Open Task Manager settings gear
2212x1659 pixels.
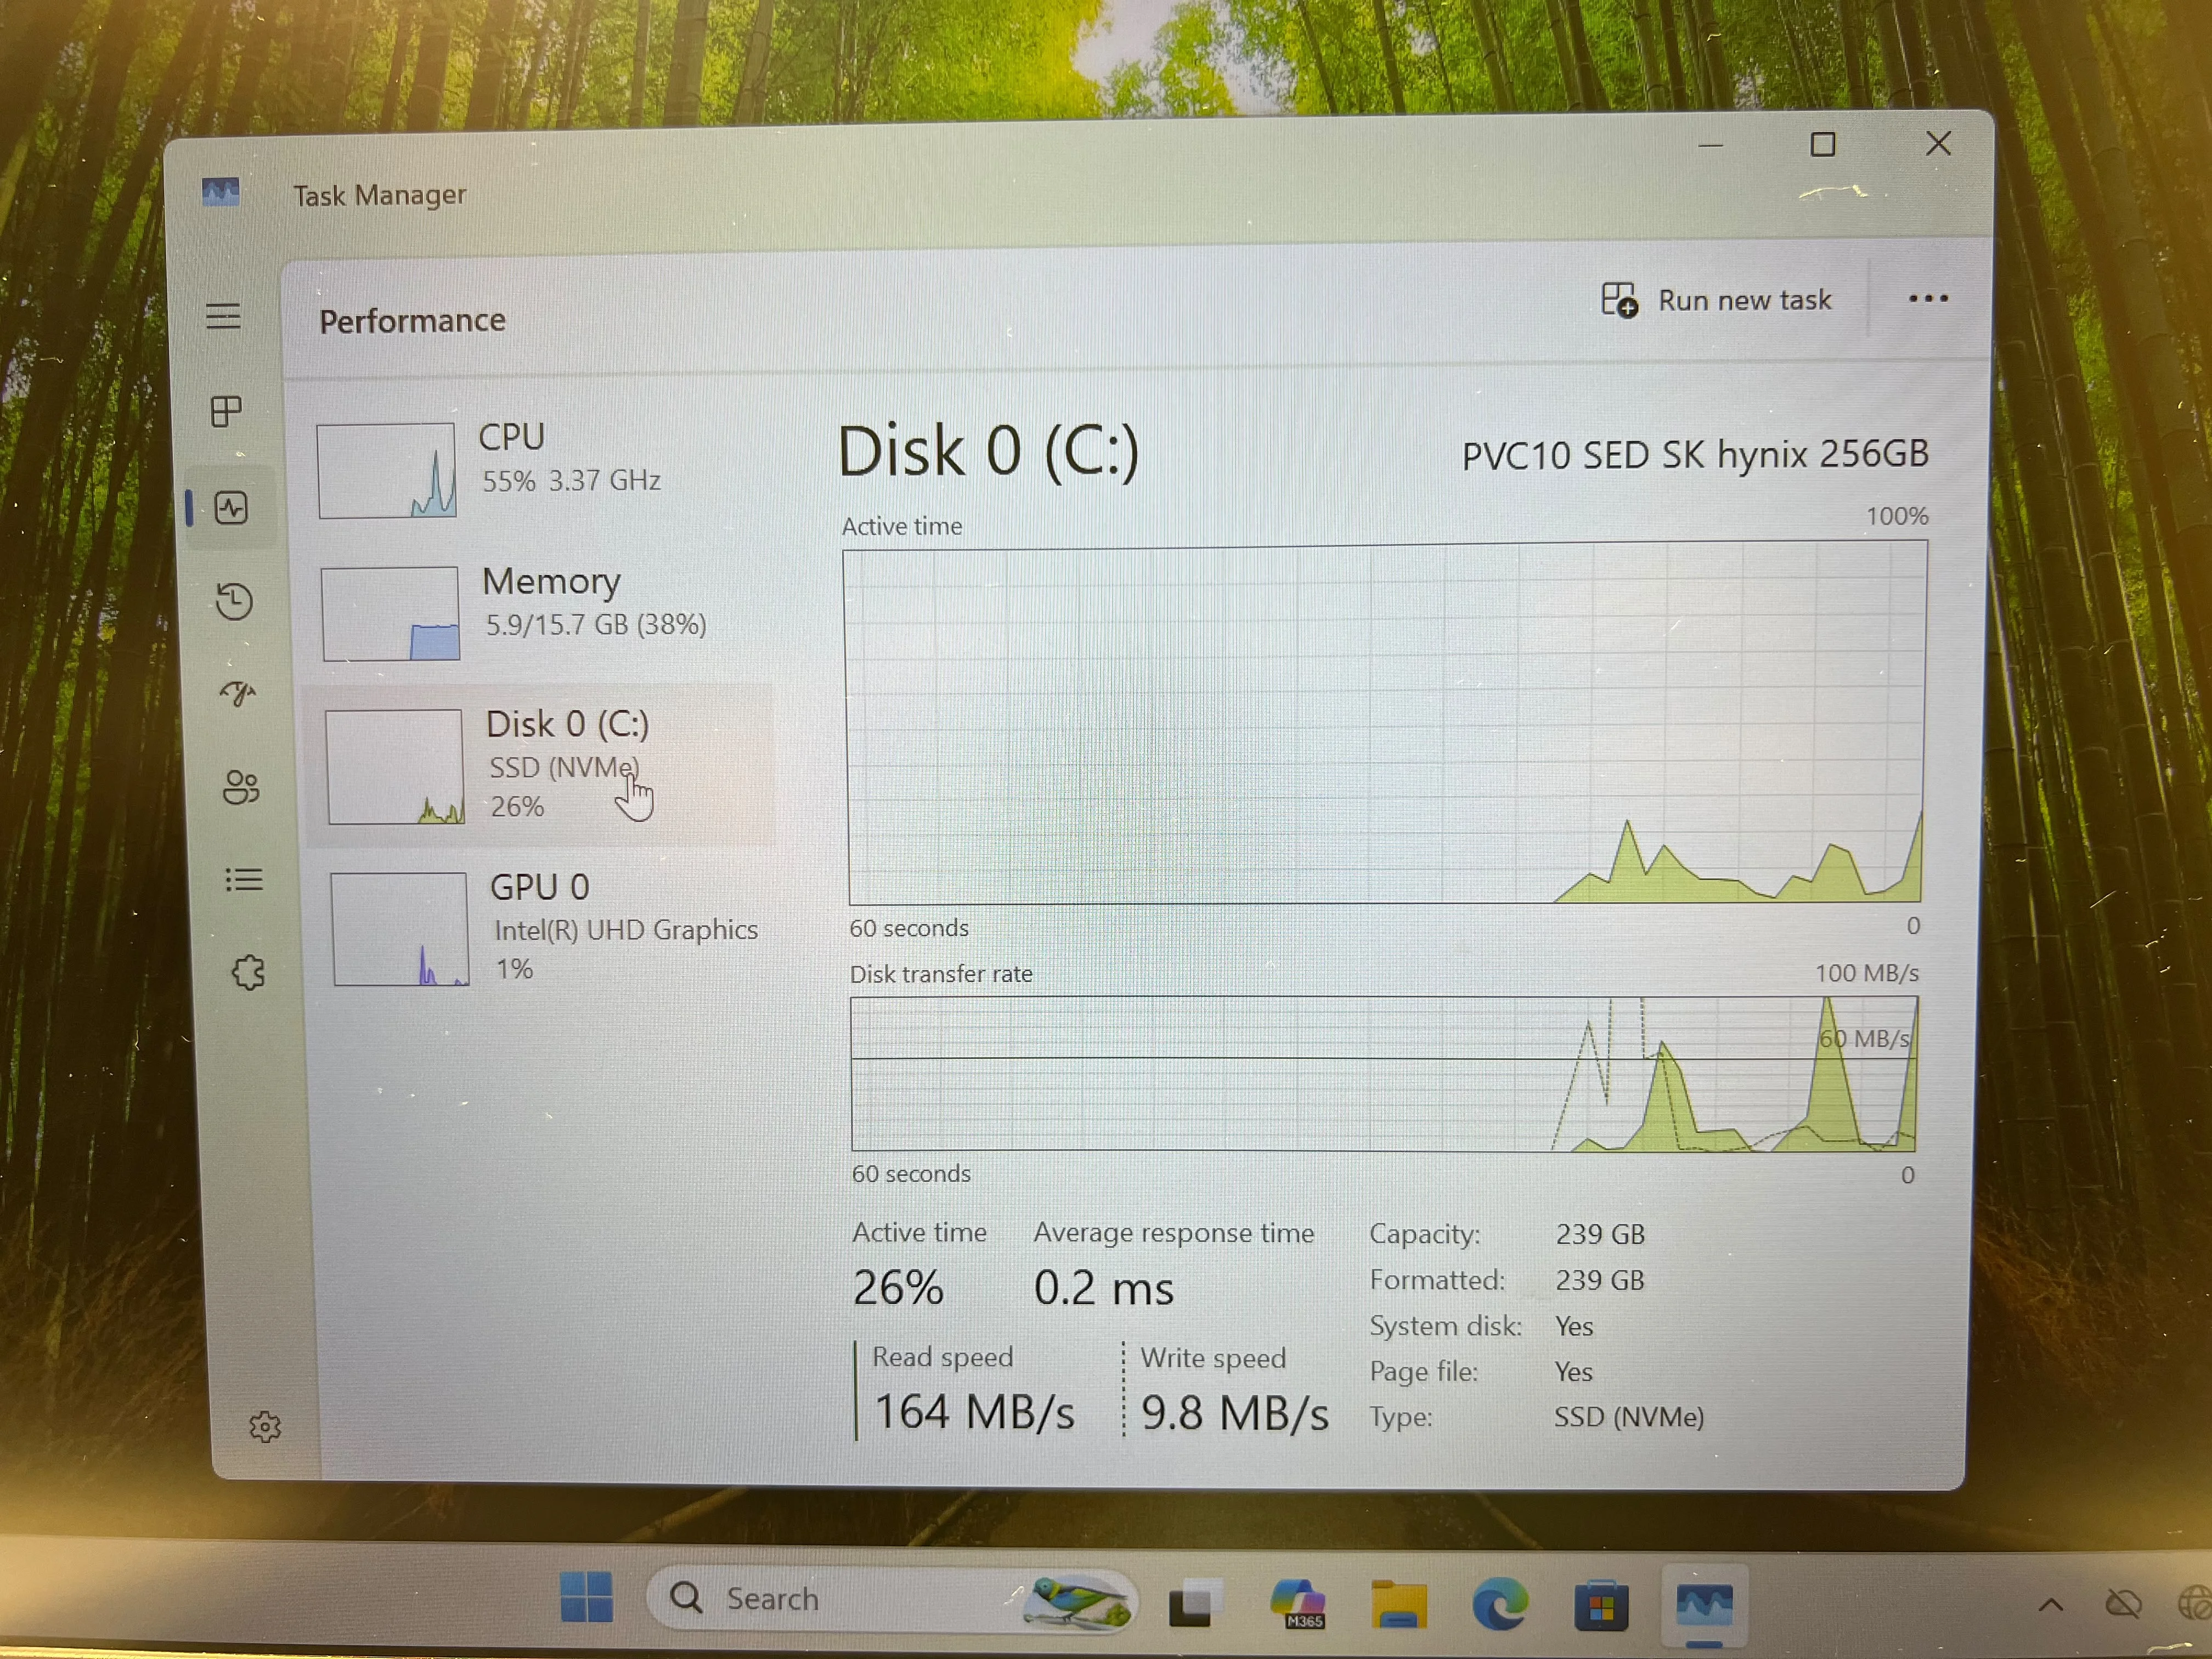265,1427
